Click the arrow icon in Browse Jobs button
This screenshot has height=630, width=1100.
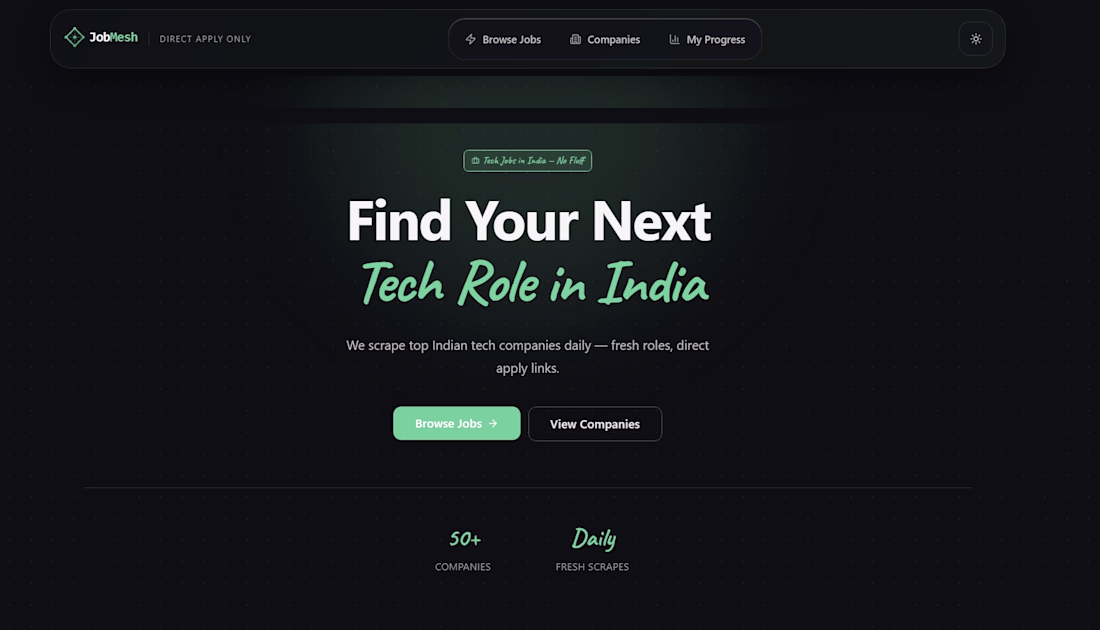pyautogui.click(x=493, y=424)
